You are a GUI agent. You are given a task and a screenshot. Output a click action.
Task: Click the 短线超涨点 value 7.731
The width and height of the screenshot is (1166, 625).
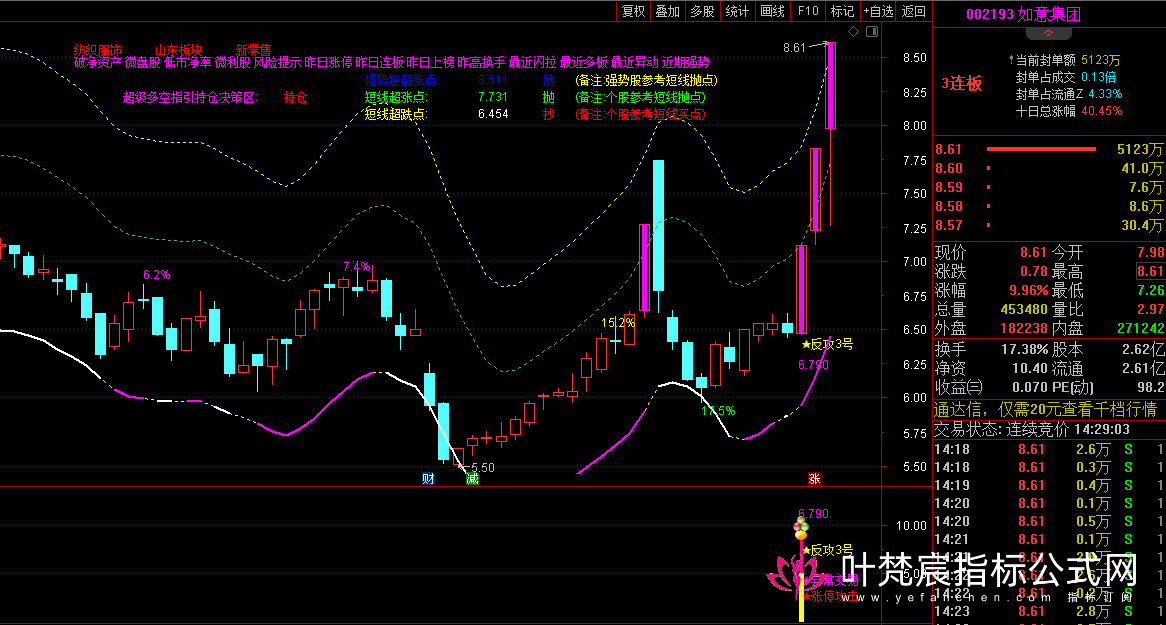pos(494,97)
